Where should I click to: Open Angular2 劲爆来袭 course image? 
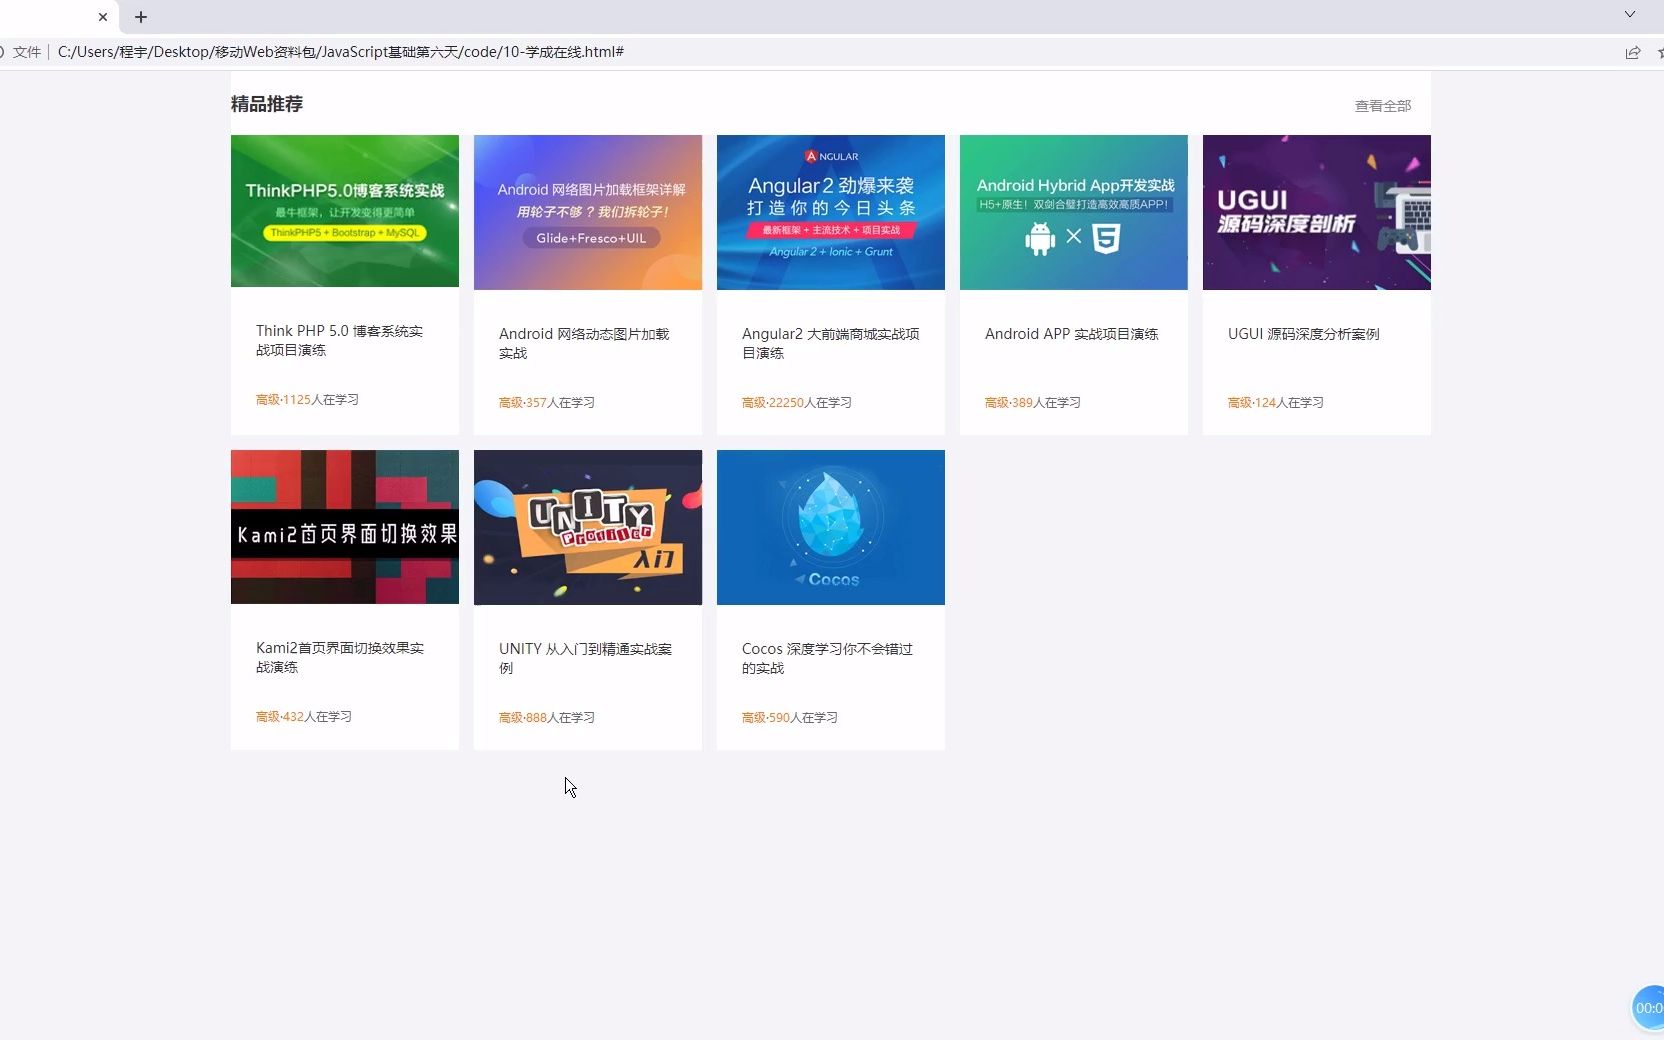coord(831,212)
